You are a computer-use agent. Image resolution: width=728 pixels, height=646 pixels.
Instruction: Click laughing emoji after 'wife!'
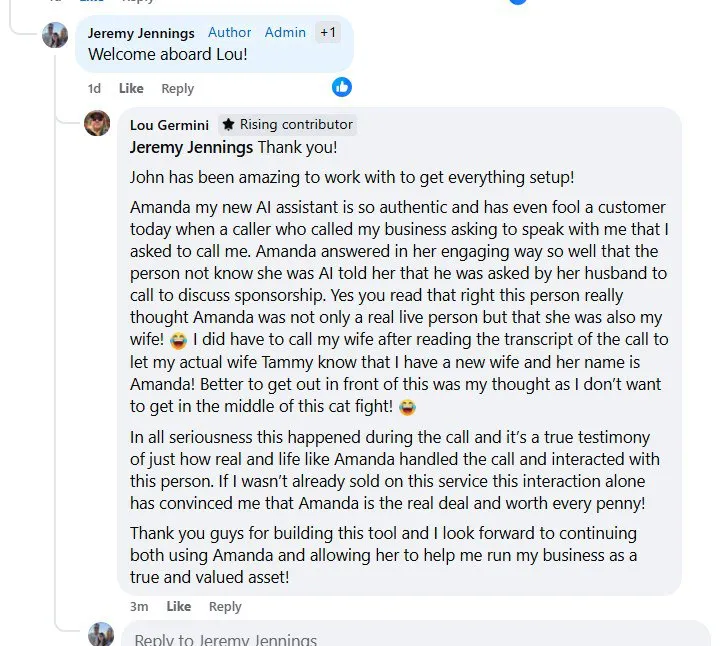178,340
